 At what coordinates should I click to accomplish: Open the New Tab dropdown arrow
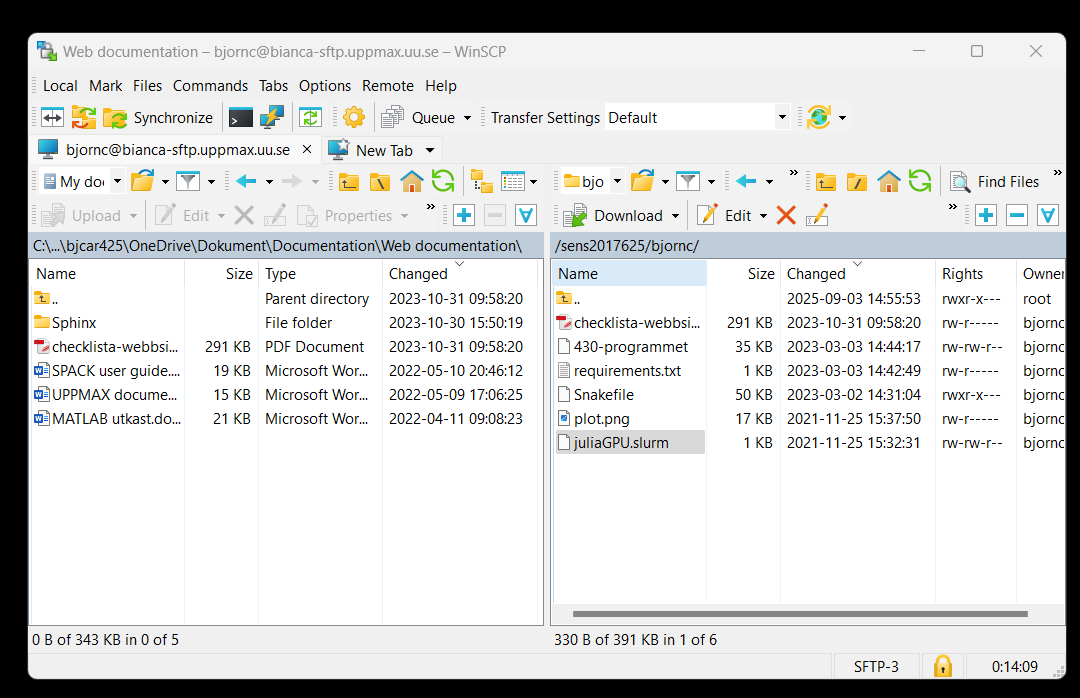pos(428,150)
